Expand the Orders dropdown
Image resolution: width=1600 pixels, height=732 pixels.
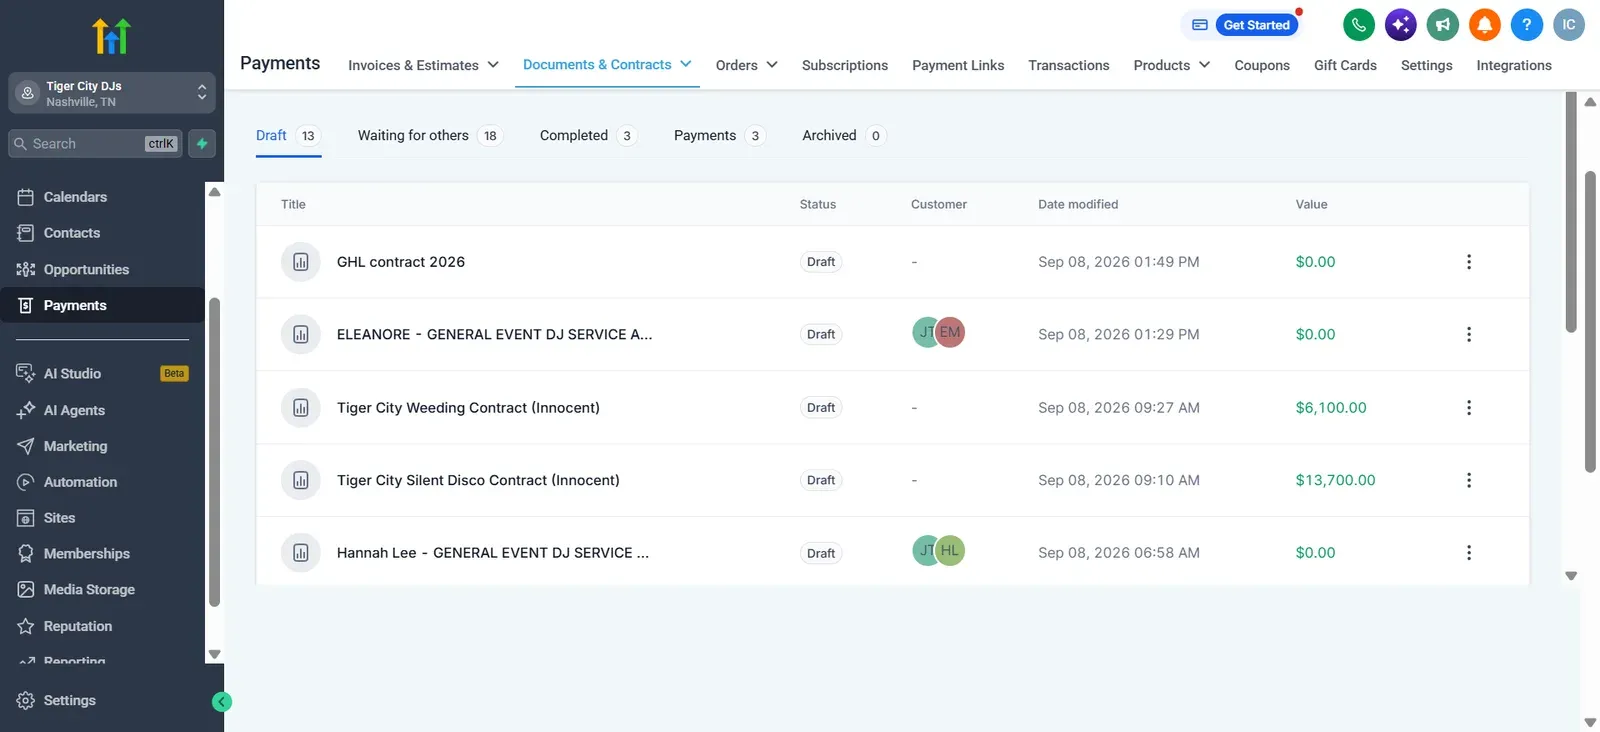(746, 65)
